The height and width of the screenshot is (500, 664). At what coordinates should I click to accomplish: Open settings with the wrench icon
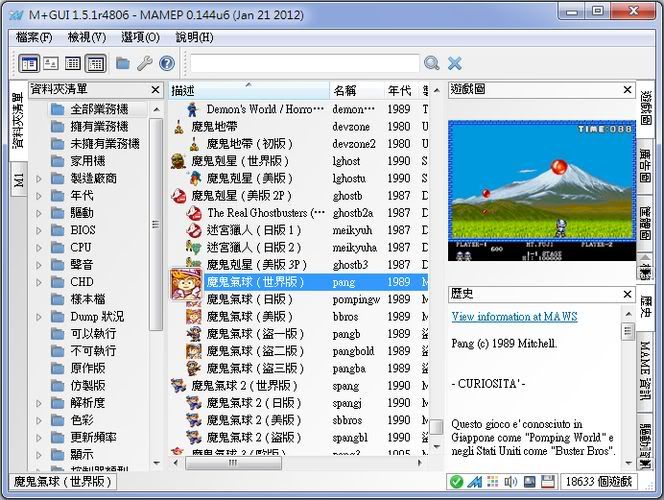click(144, 64)
